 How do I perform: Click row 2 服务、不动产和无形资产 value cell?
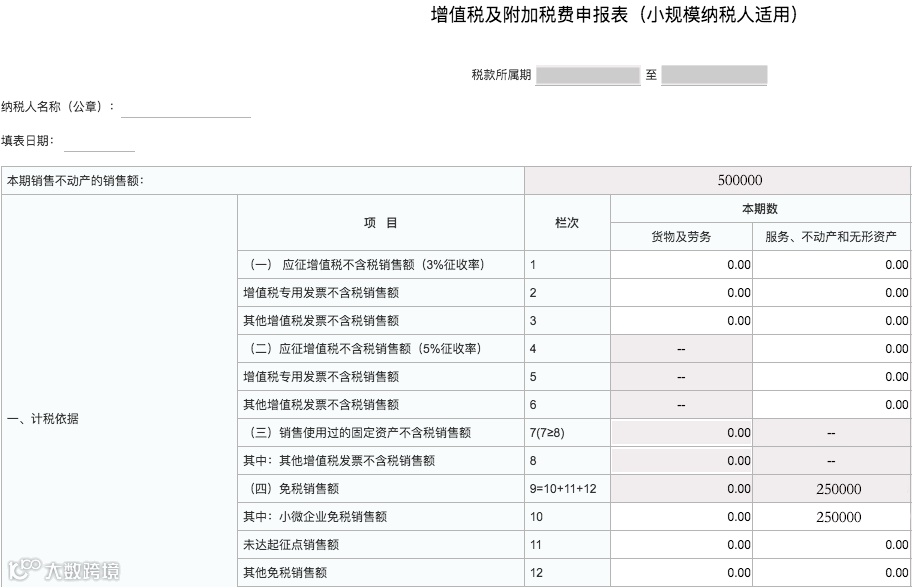tap(832, 293)
